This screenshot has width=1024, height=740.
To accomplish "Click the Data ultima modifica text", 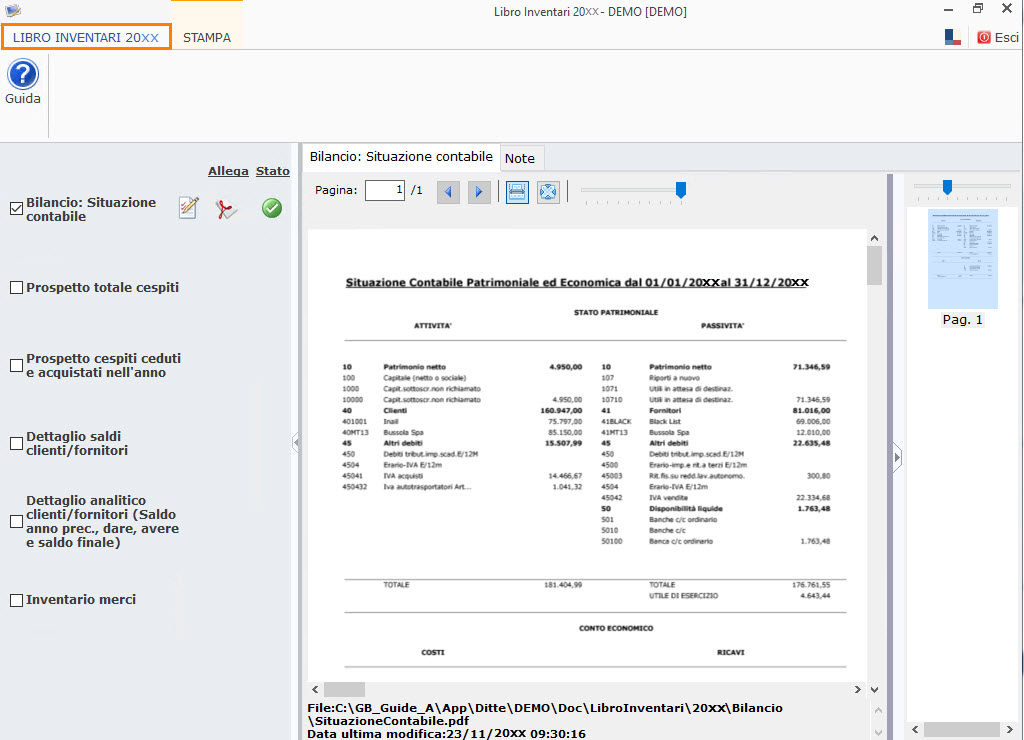I will tap(447, 733).
